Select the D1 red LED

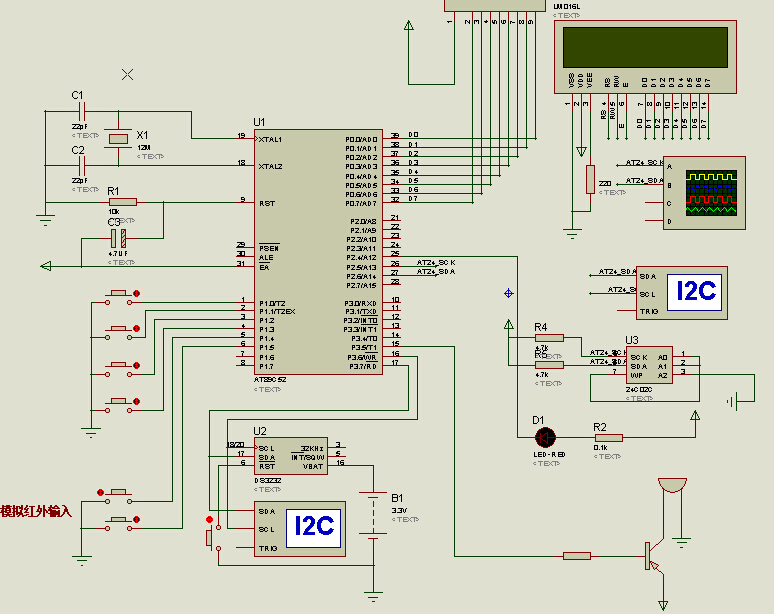click(x=545, y=437)
